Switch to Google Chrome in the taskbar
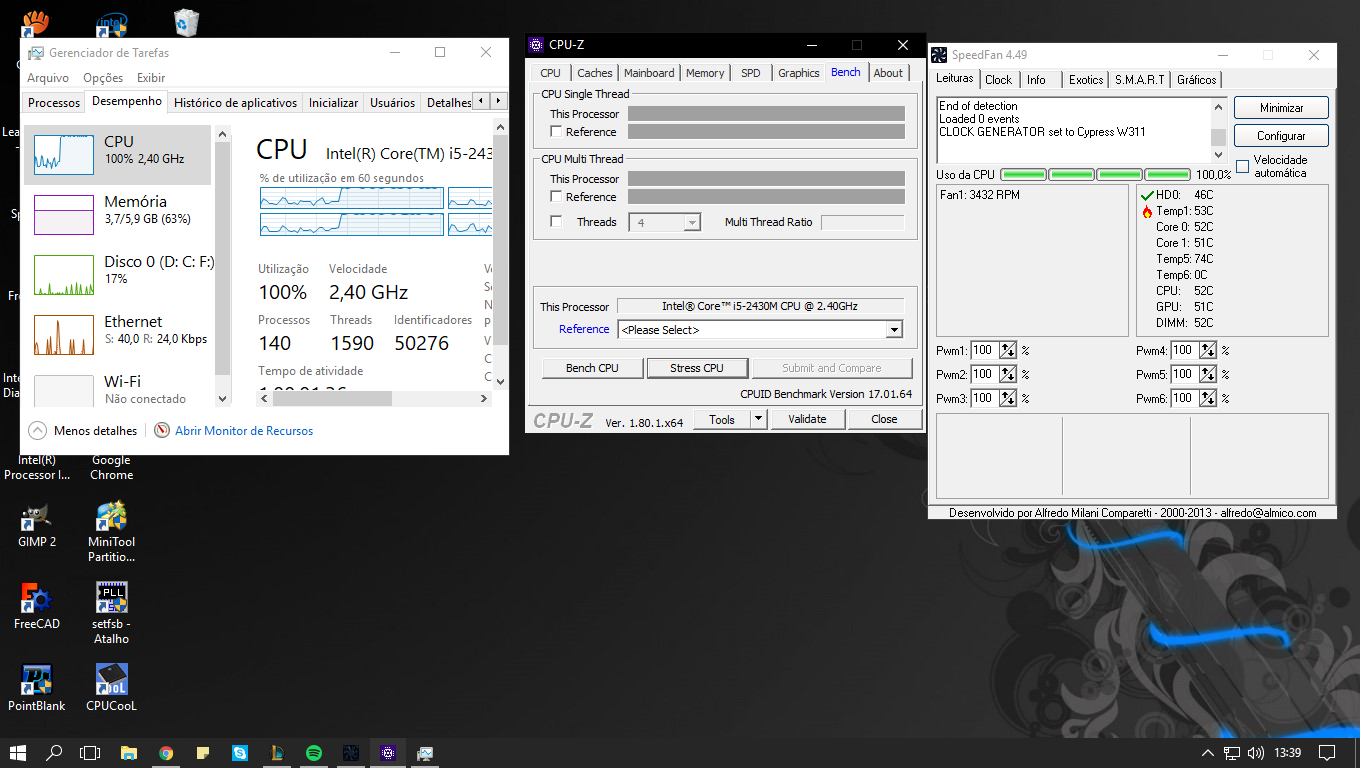Viewport: 1360px width, 768px height. coord(166,753)
